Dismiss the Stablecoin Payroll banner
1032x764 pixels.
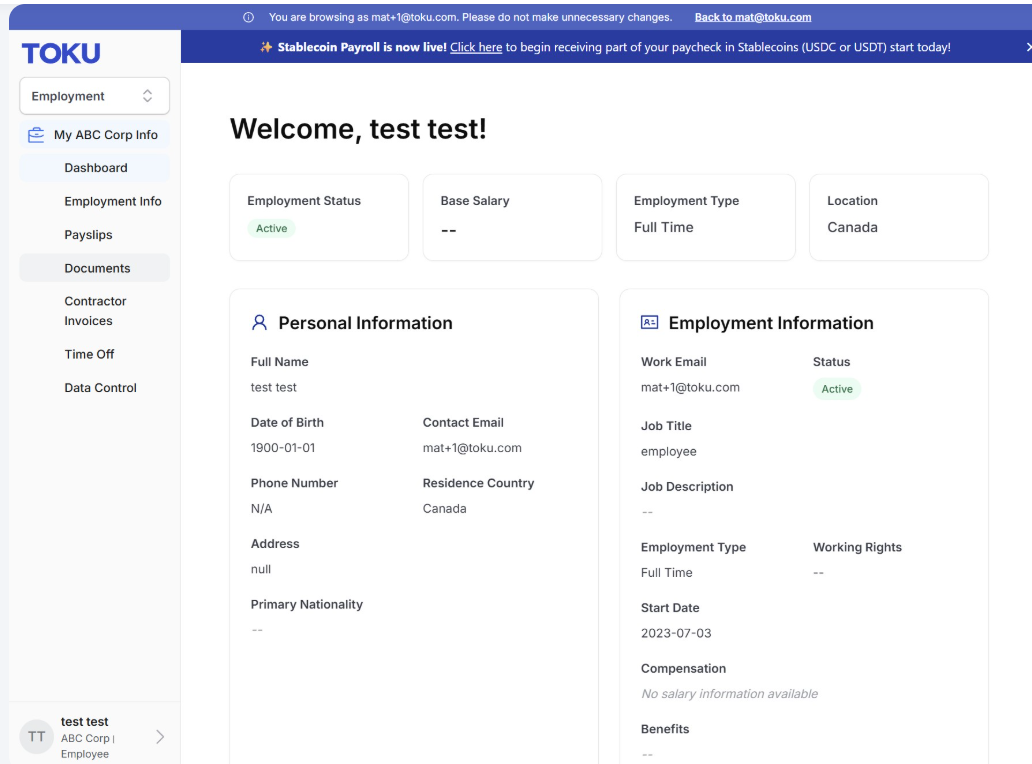click(1028, 47)
